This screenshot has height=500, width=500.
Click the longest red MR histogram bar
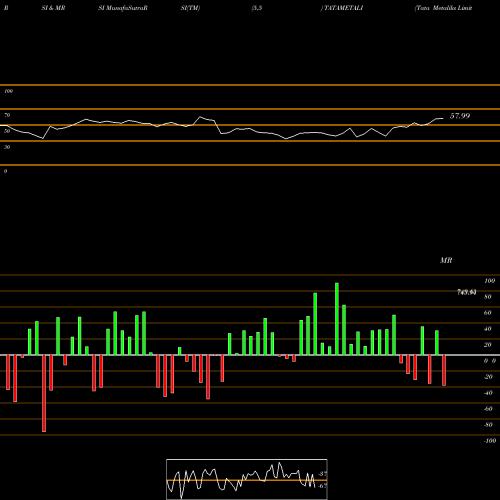[x=44, y=393]
